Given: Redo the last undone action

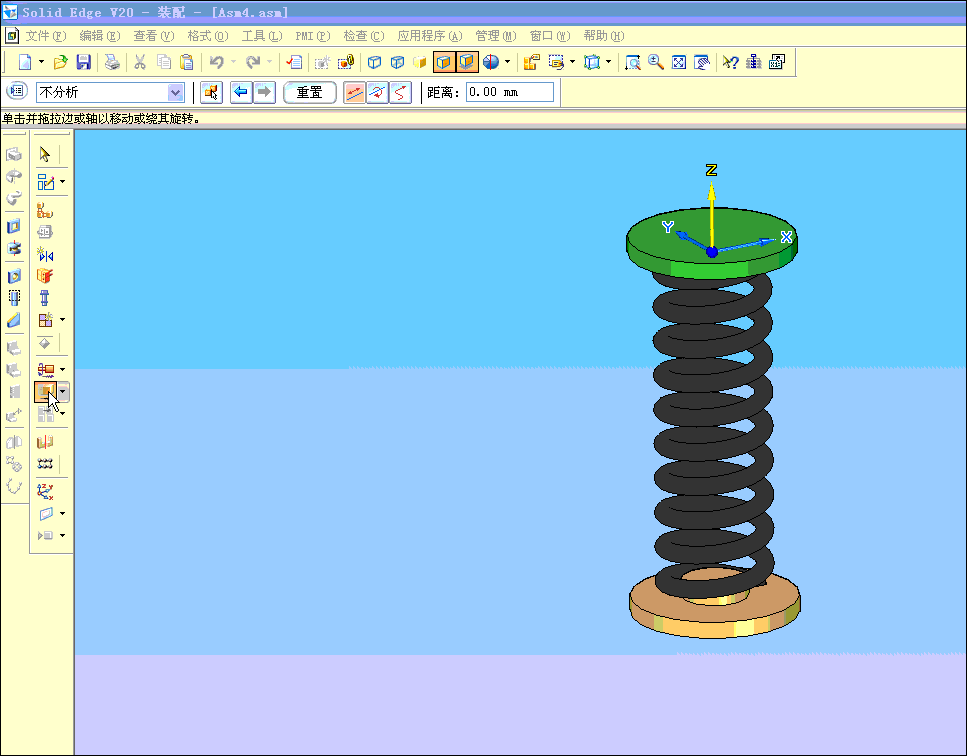Looking at the screenshot, I should click(252, 62).
